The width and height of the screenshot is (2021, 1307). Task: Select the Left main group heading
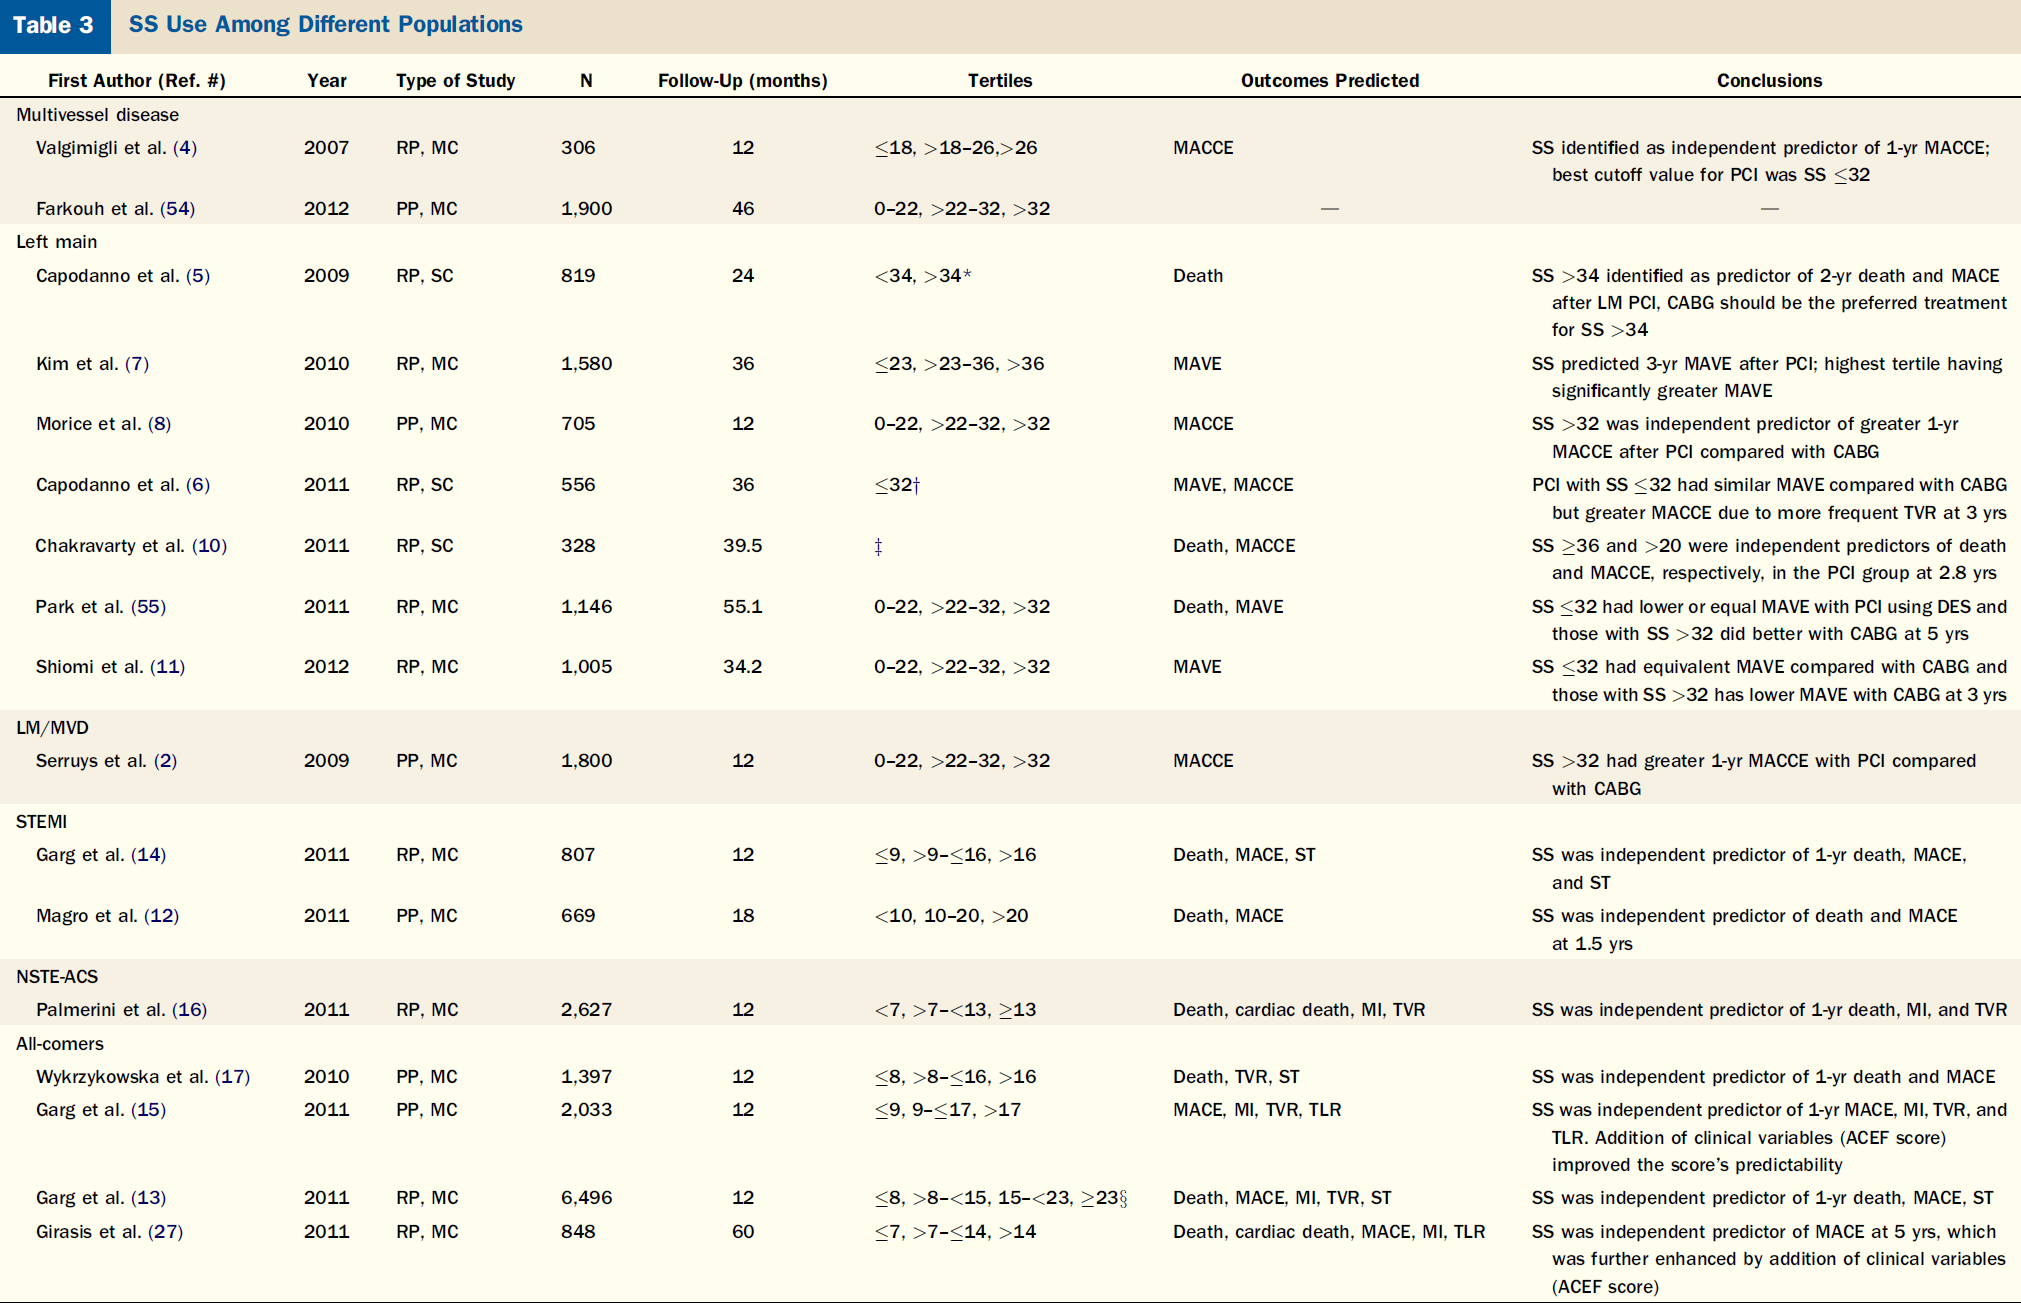point(57,242)
